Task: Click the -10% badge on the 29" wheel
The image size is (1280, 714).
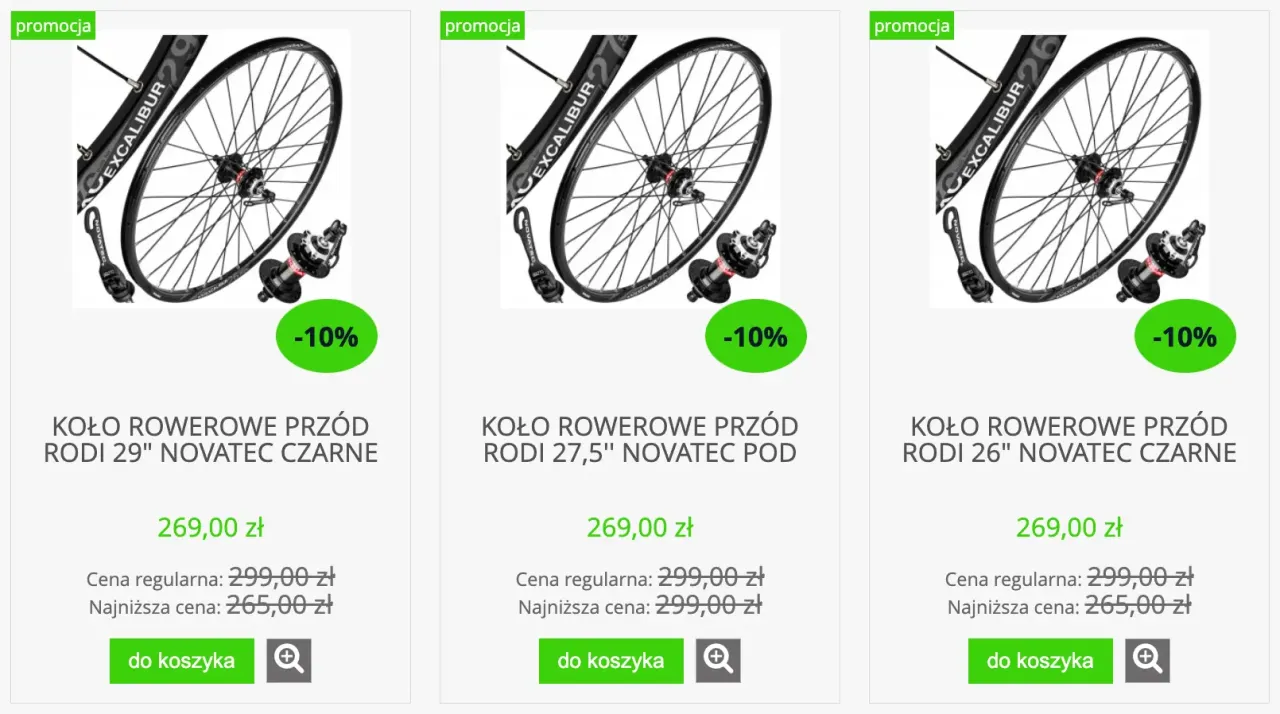Action: [326, 336]
